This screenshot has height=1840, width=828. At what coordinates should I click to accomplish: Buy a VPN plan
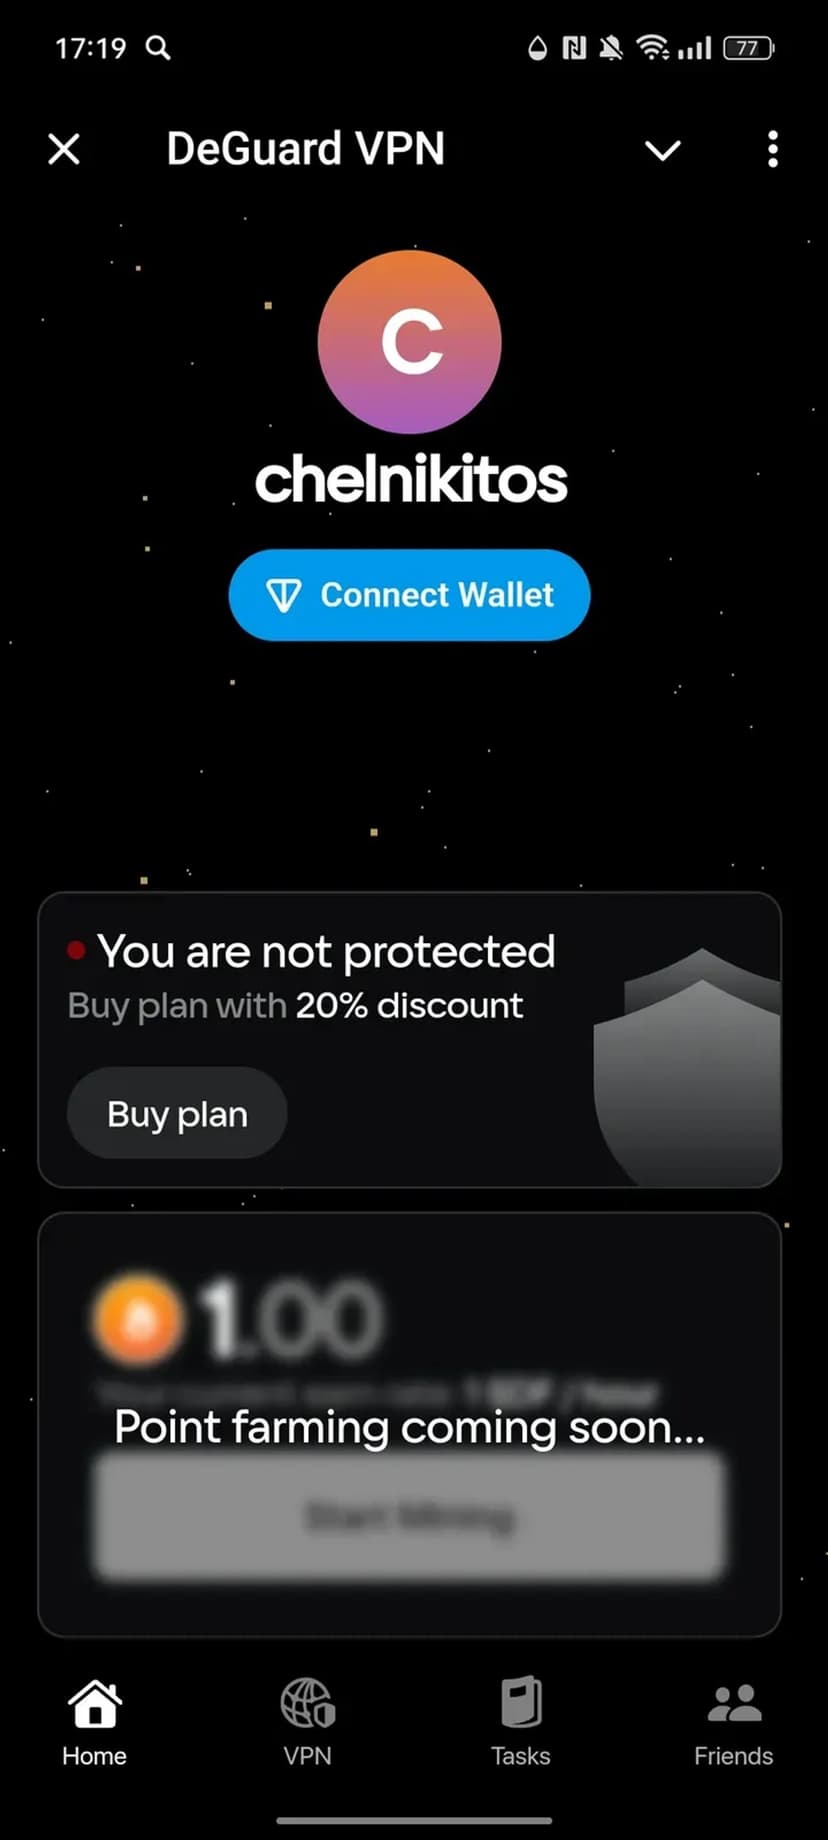177,1114
